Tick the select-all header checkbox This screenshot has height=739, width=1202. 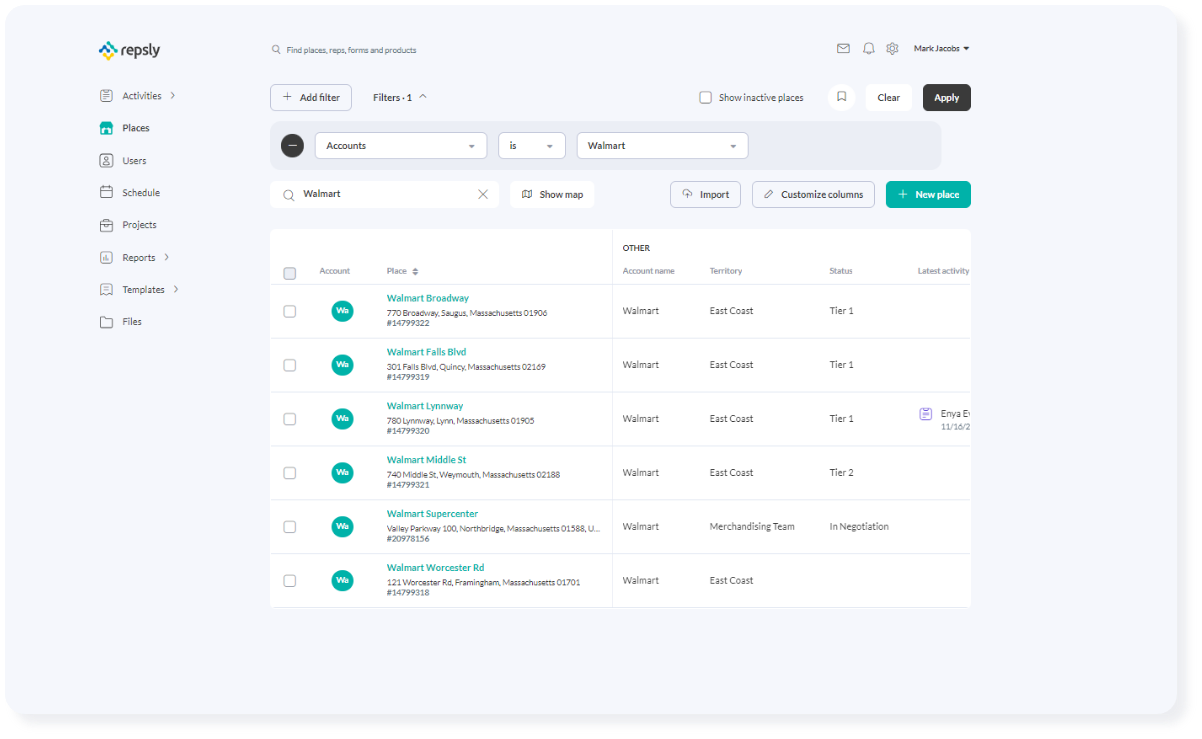[290, 273]
